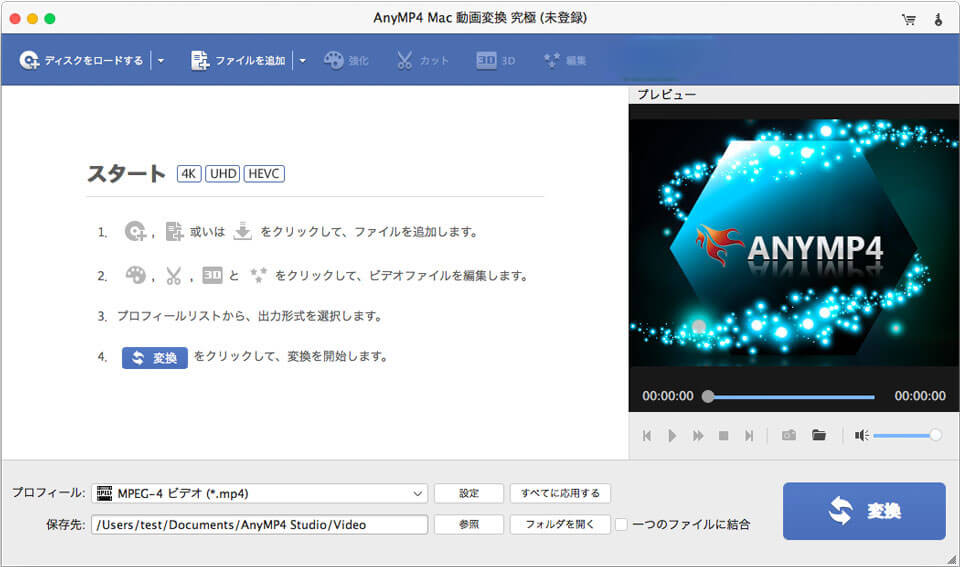Click the UHD badge beside スタート
960x567 pixels.
point(223,174)
